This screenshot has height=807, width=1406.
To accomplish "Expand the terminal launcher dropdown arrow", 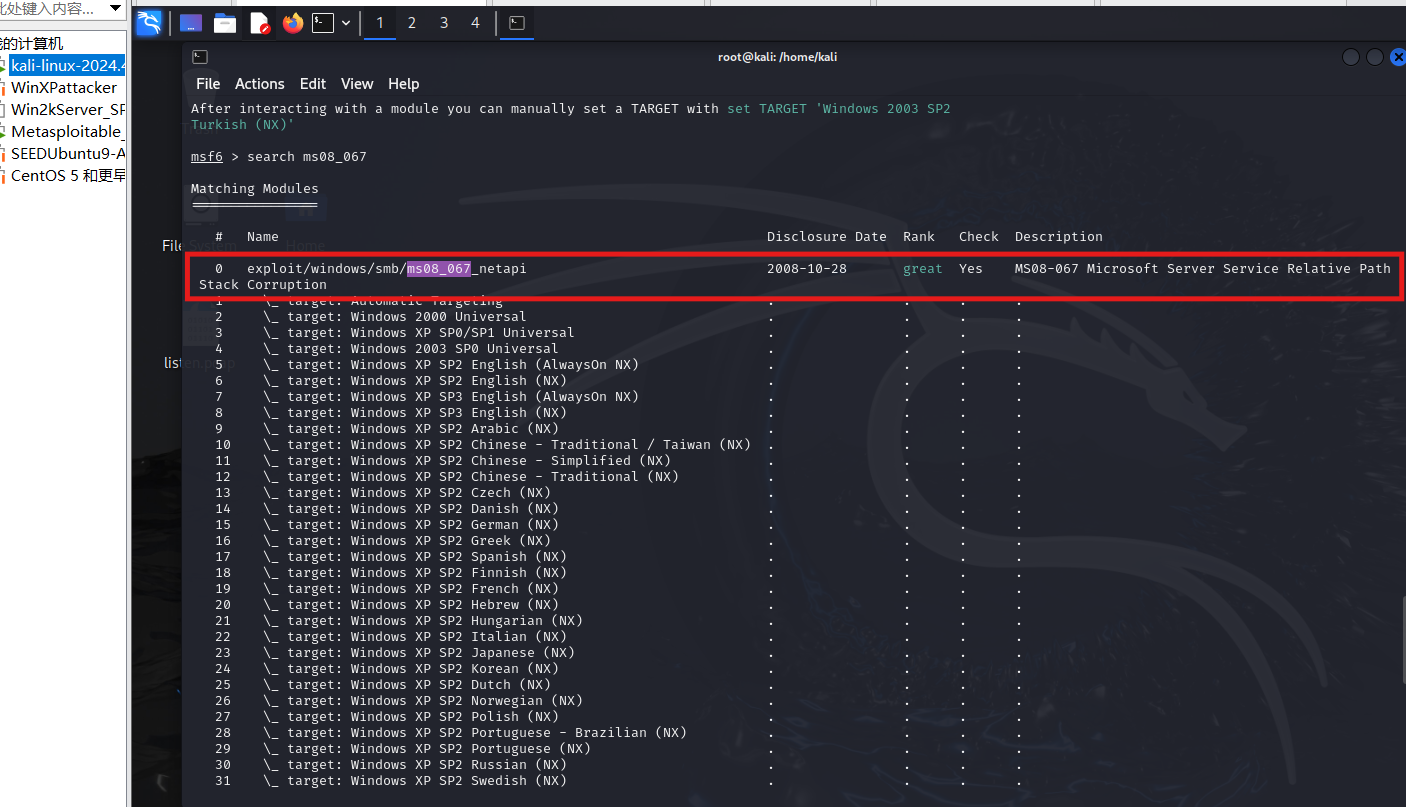I will [x=346, y=23].
